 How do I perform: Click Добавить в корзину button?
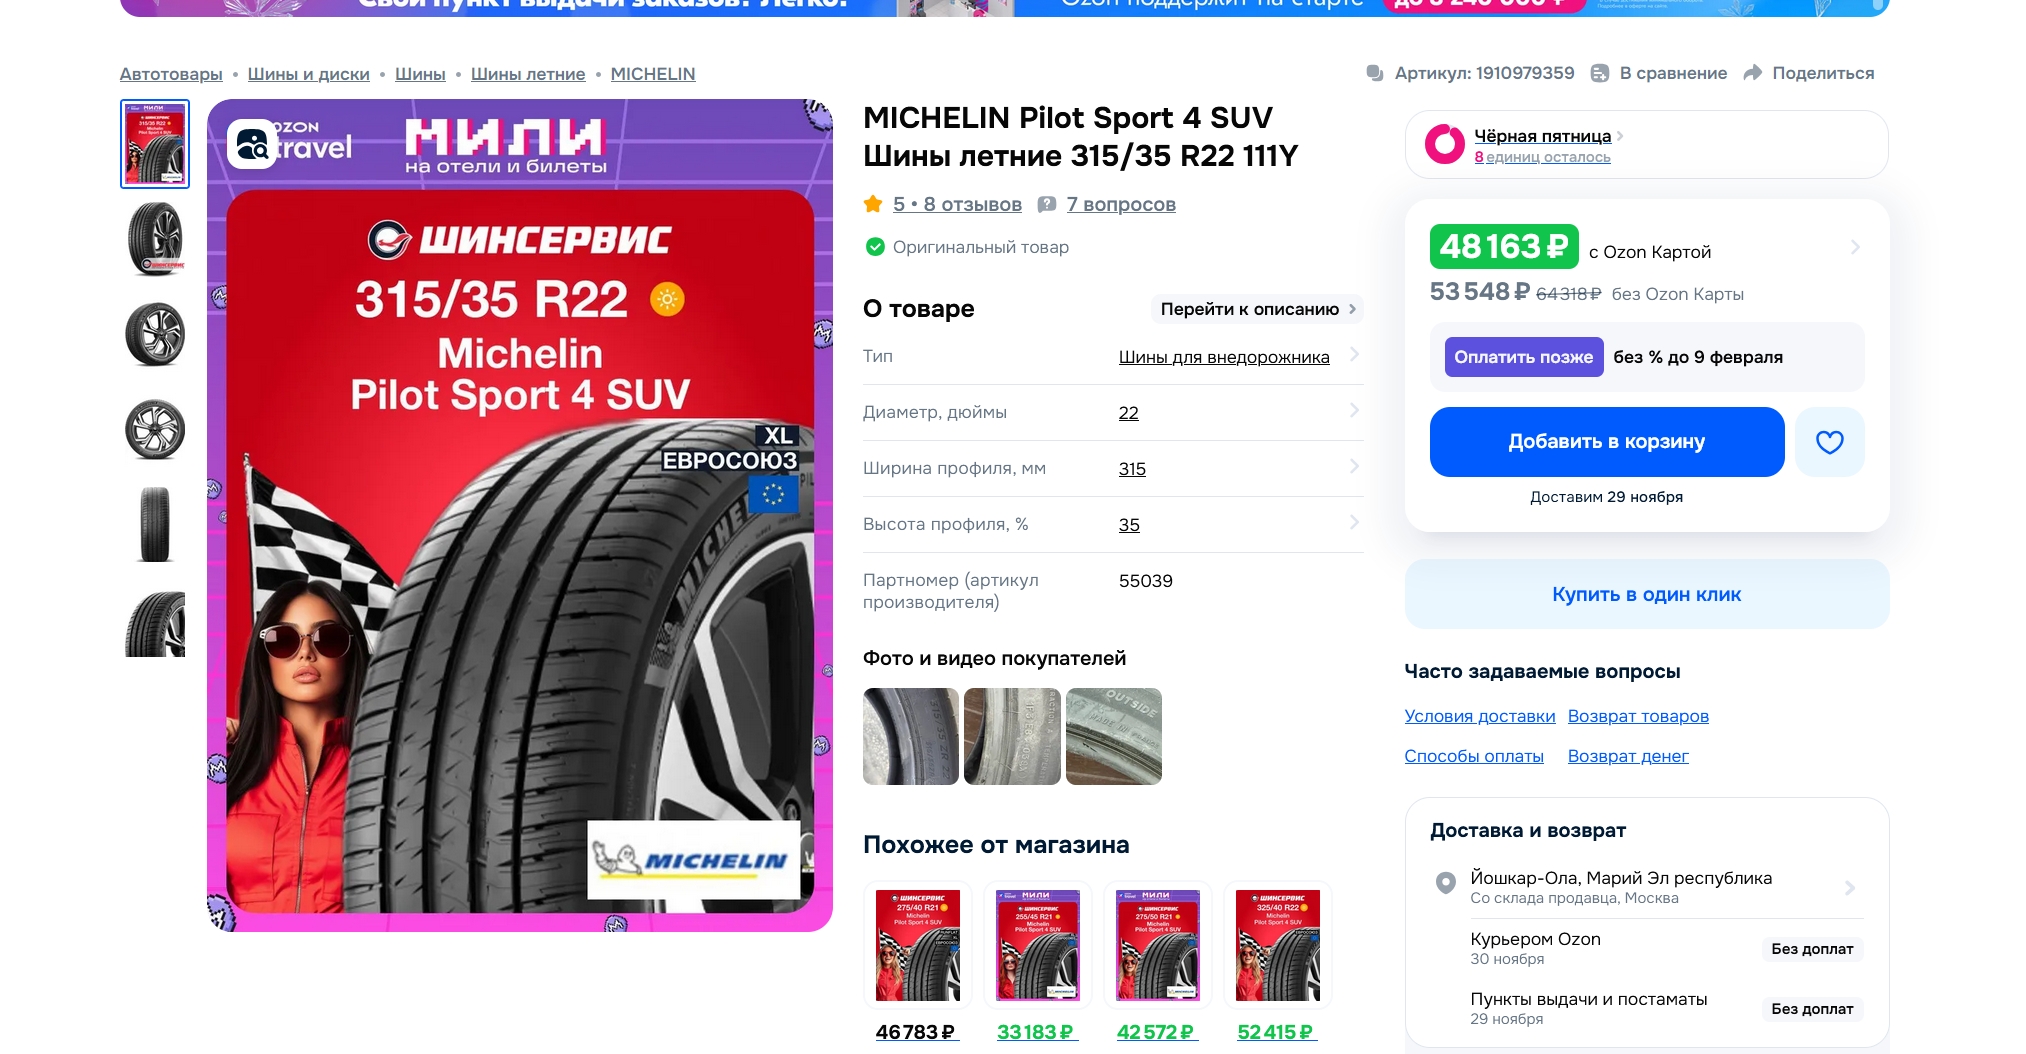point(1607,442)
